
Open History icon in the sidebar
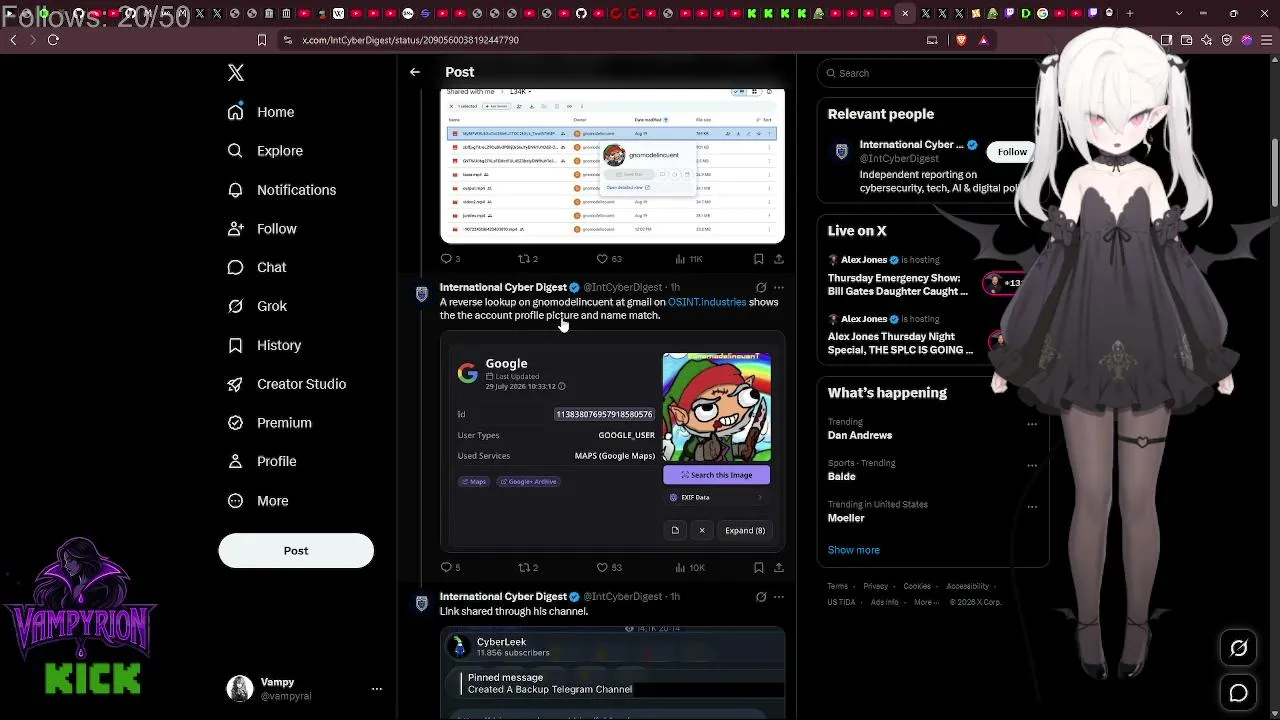point(235,345)
